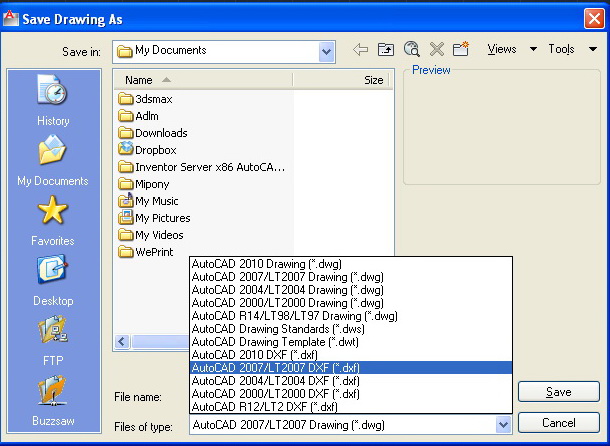Choose AutoCAD Drawing Template (*.dwt)
The width and height of the screenshot is (610, 446).
351,342
